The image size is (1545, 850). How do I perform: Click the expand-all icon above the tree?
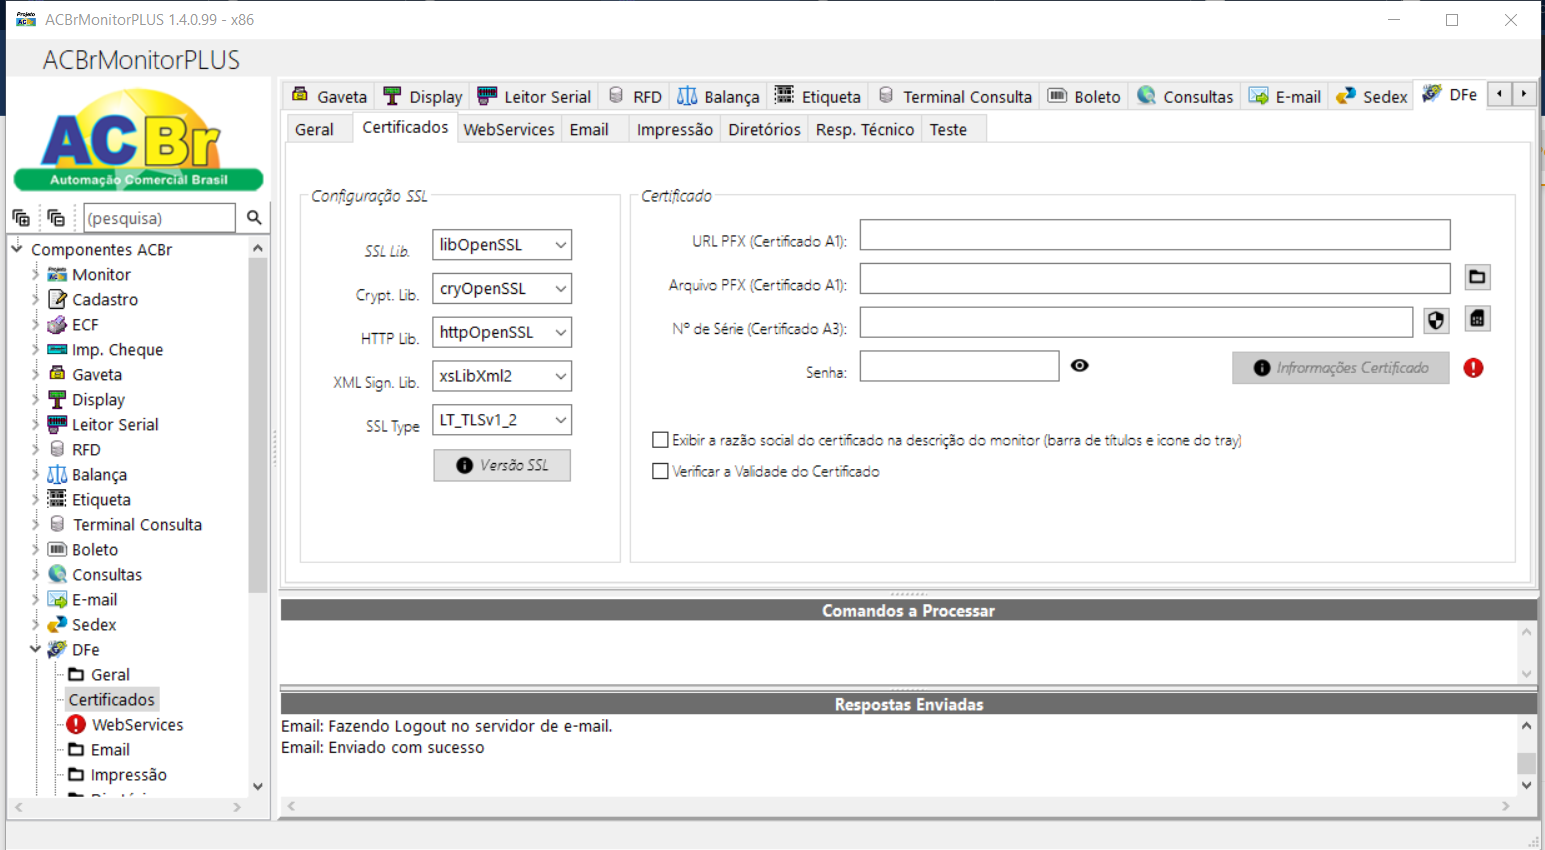21,217
